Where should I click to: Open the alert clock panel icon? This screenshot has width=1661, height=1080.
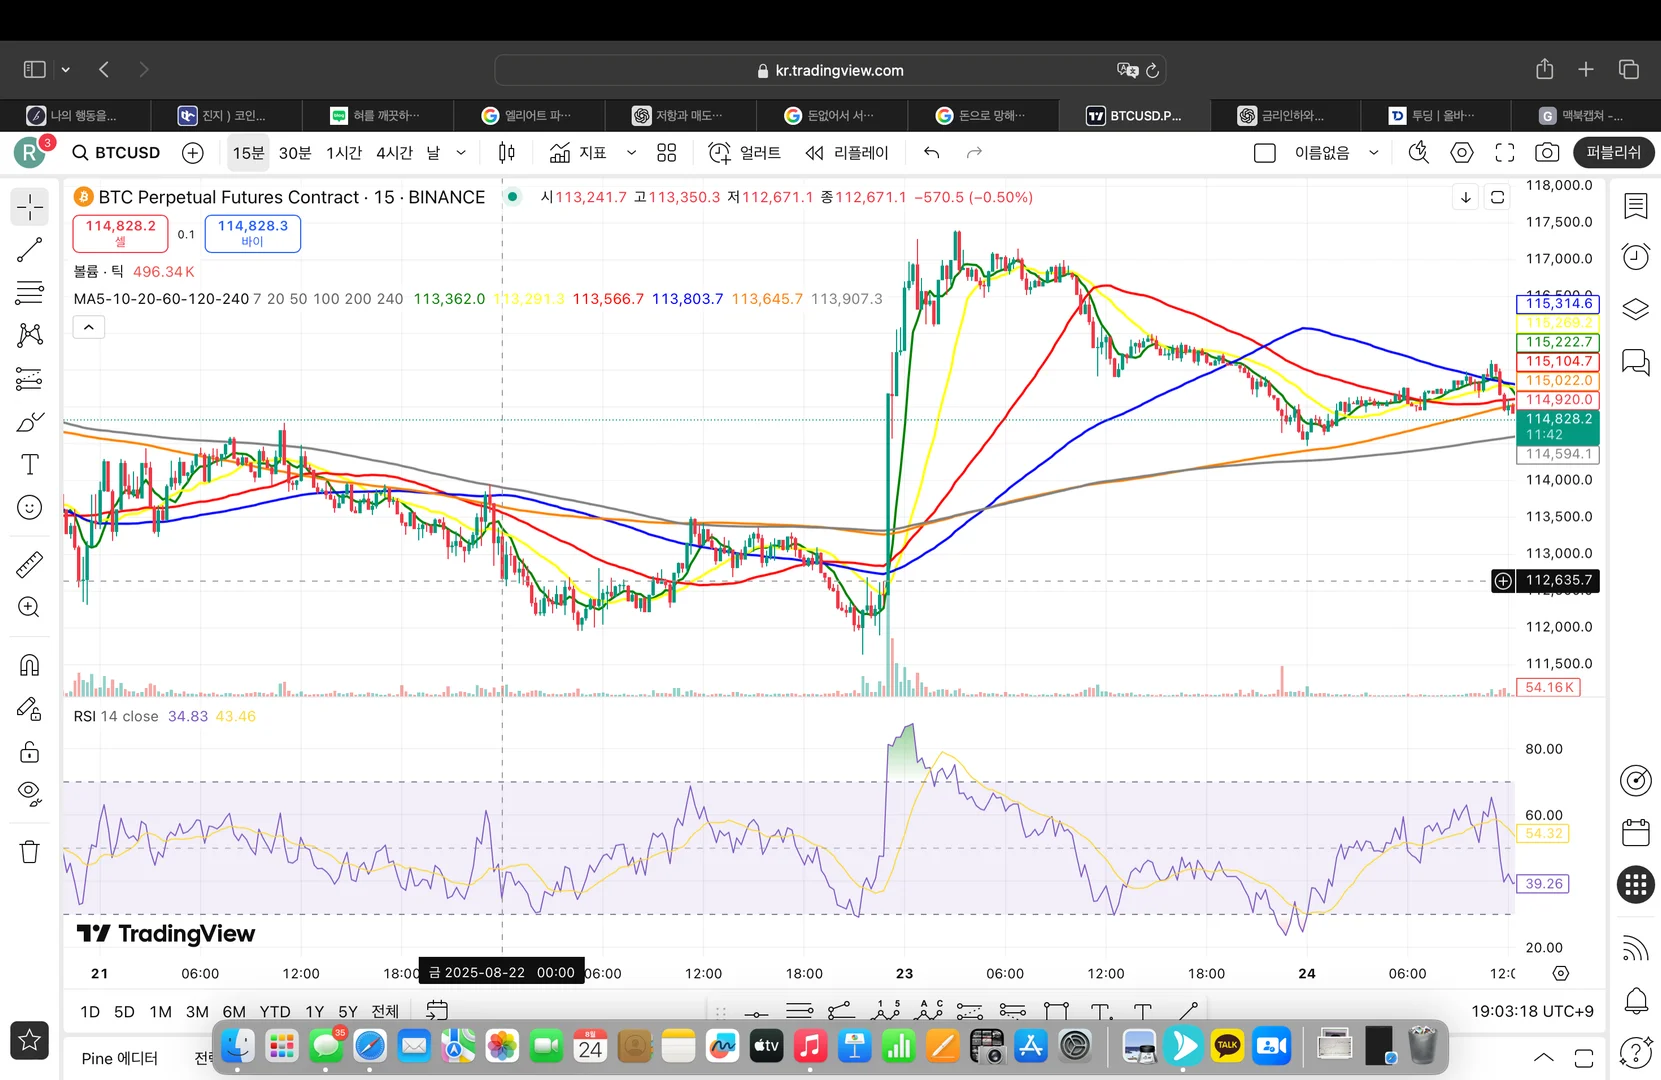pos(1635,257)
